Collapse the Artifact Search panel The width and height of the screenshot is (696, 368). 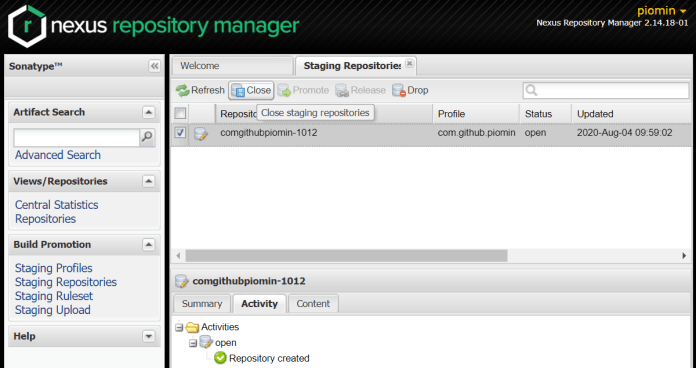pos(149,112)
